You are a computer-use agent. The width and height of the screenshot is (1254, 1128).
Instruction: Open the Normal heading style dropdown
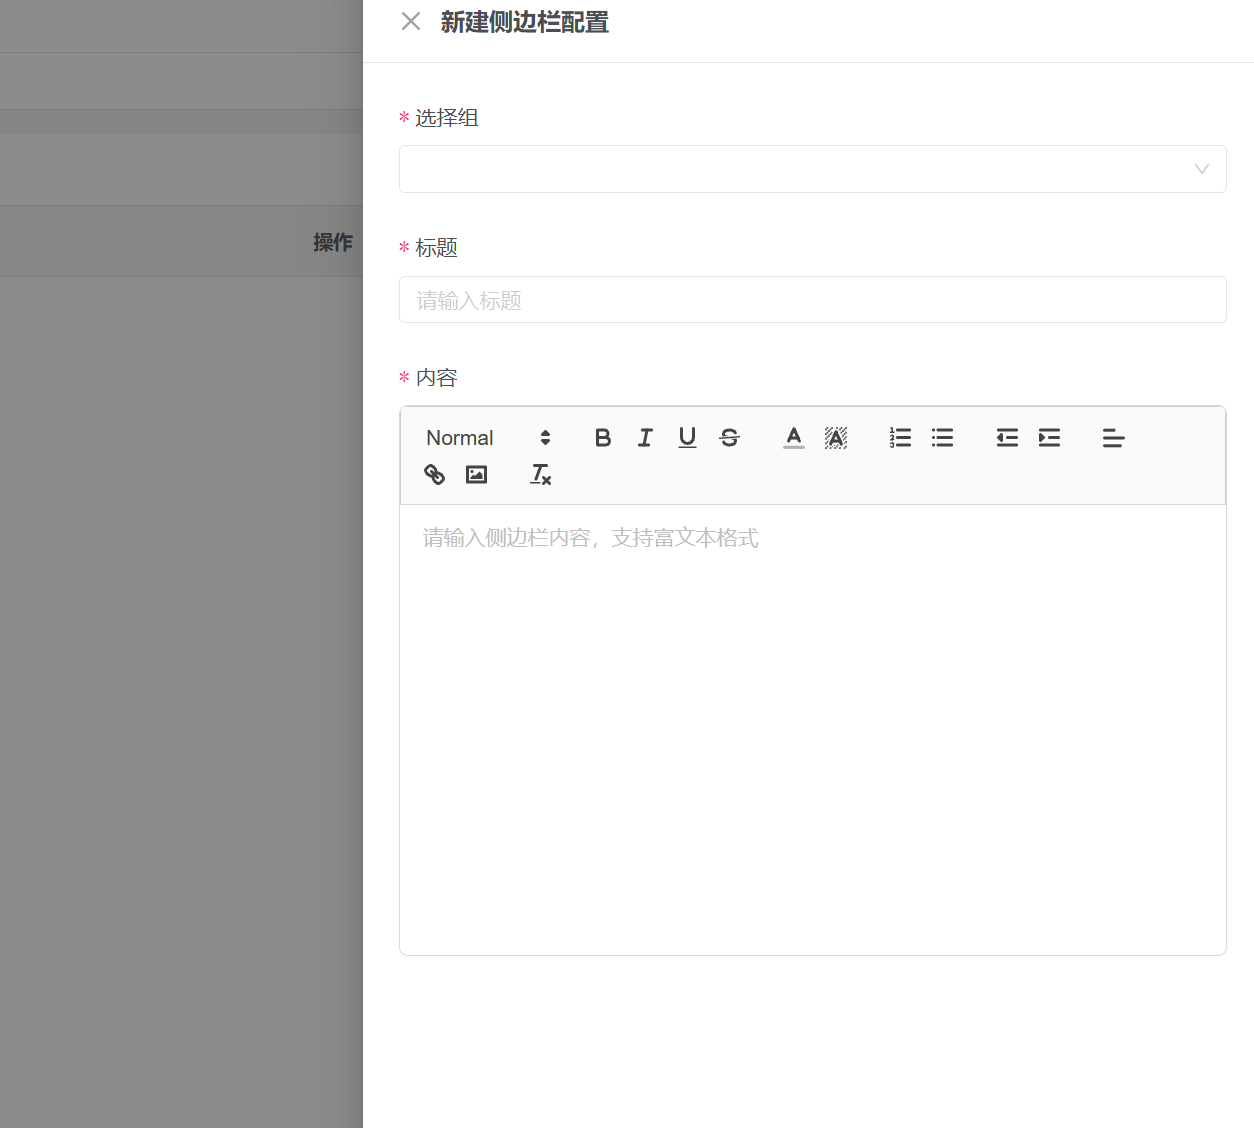point(485,437)
